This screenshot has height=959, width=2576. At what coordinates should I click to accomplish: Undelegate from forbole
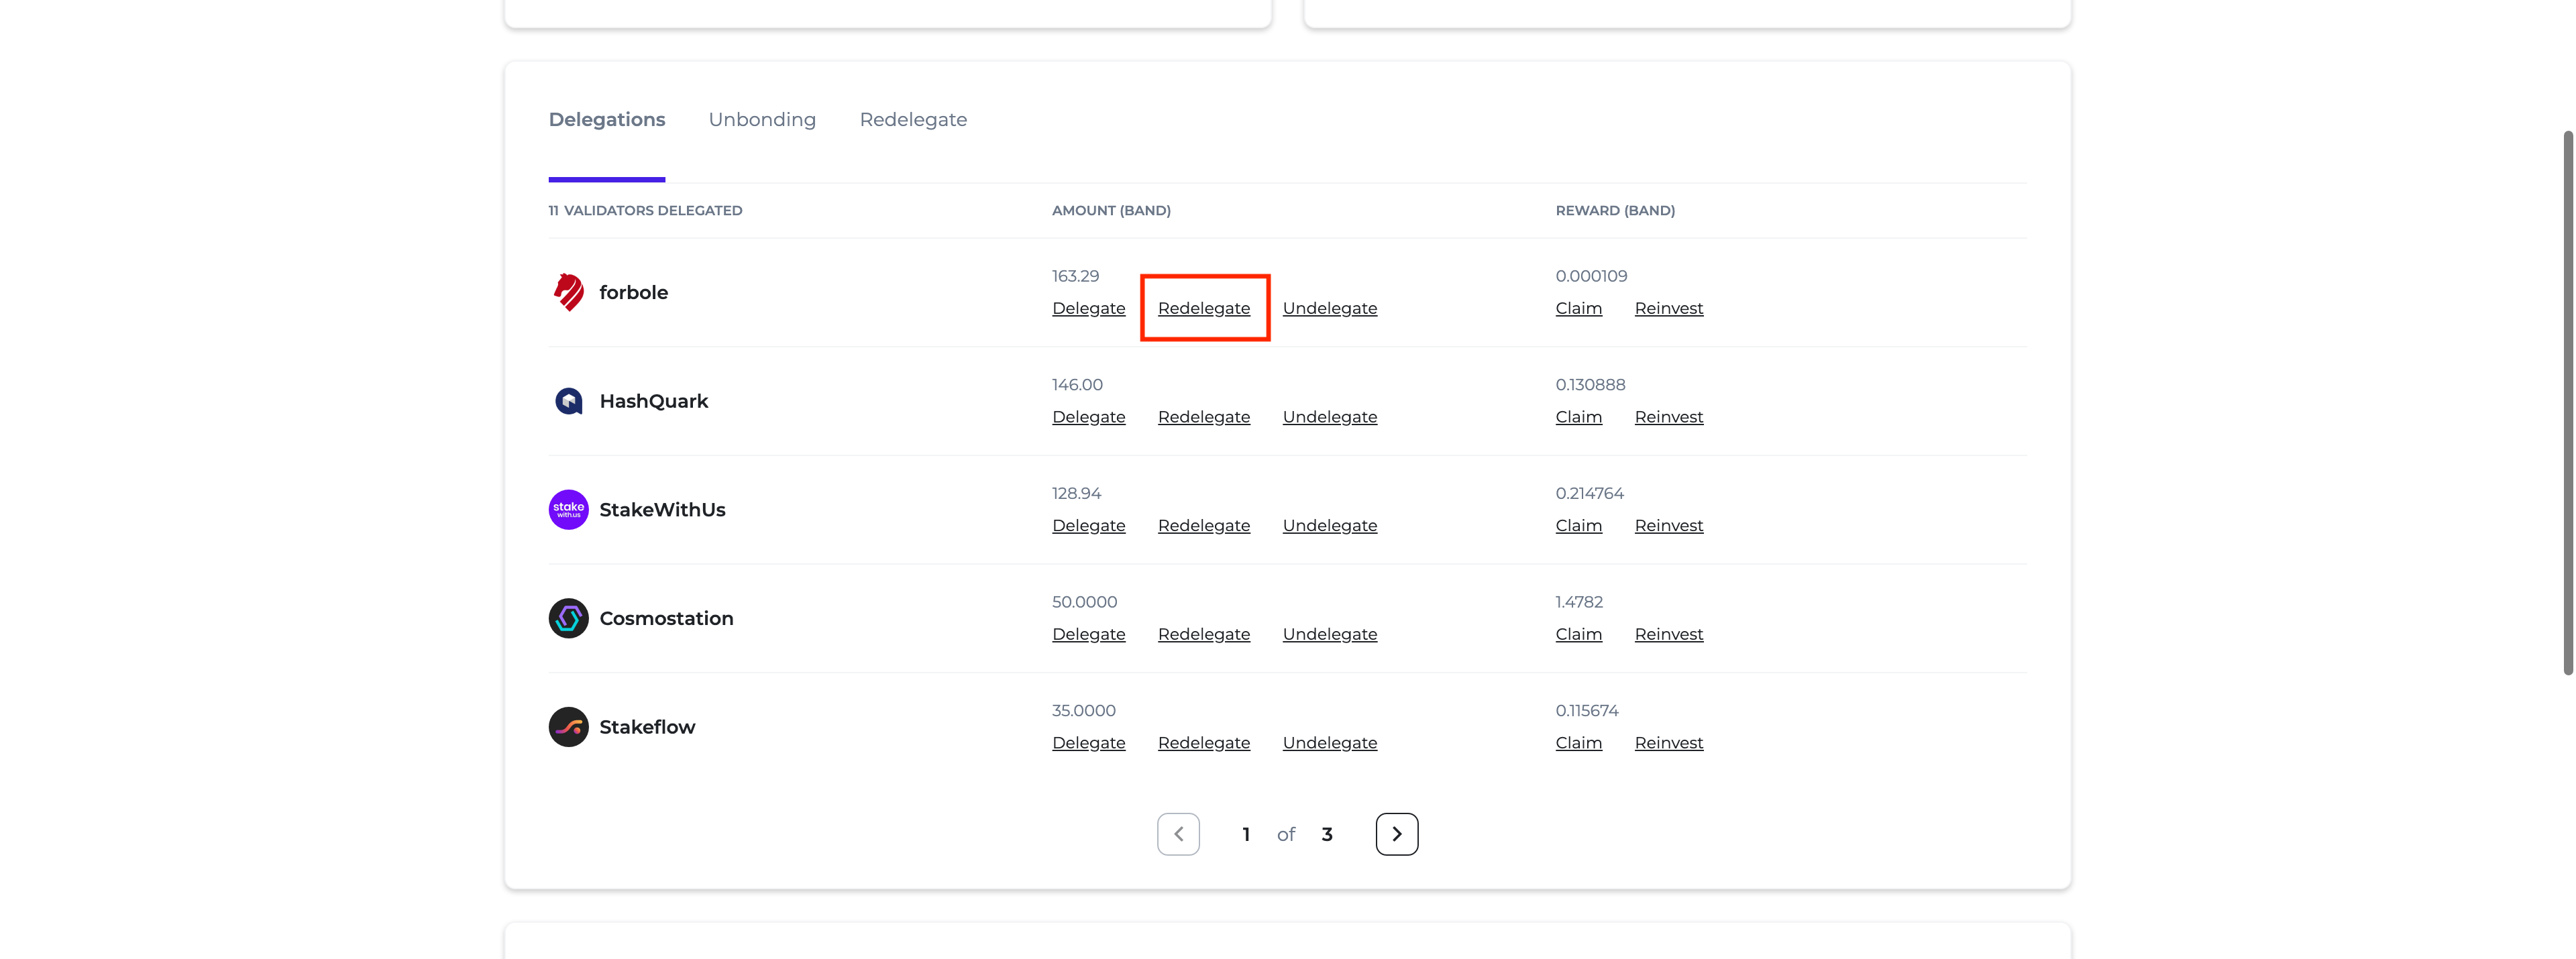point(1330,308)
